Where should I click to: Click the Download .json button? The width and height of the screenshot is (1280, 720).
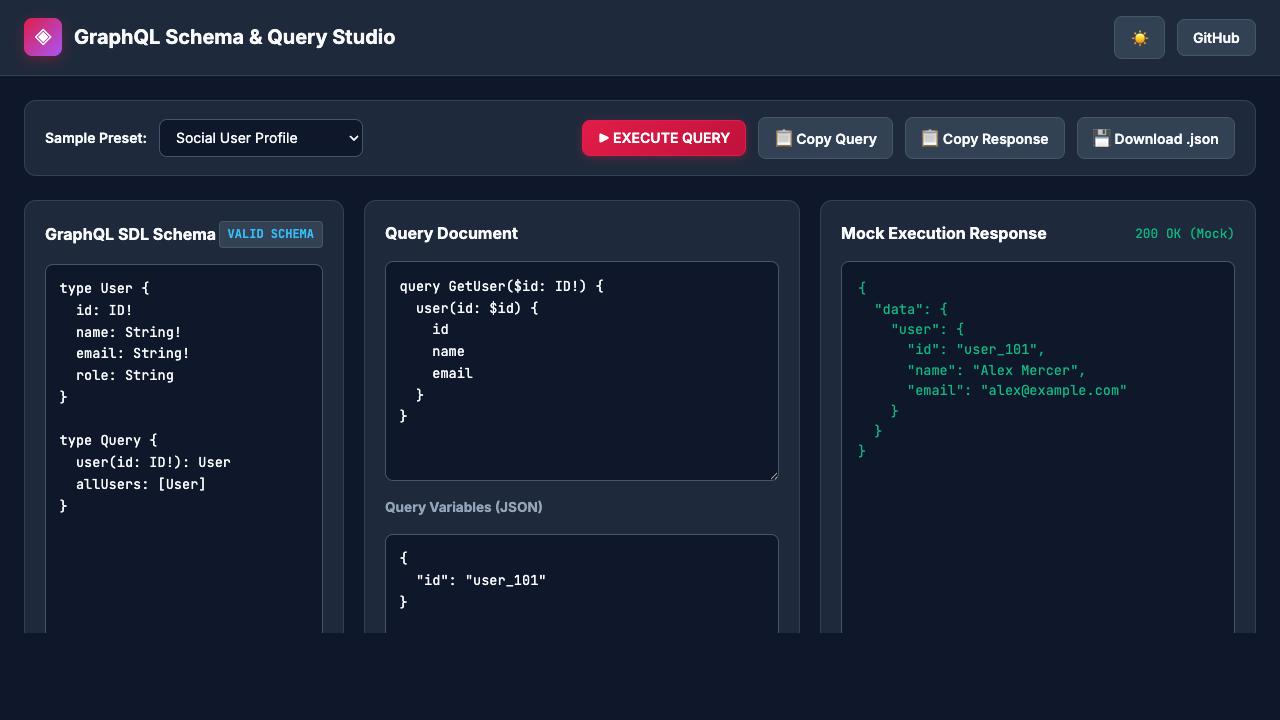1156,138
